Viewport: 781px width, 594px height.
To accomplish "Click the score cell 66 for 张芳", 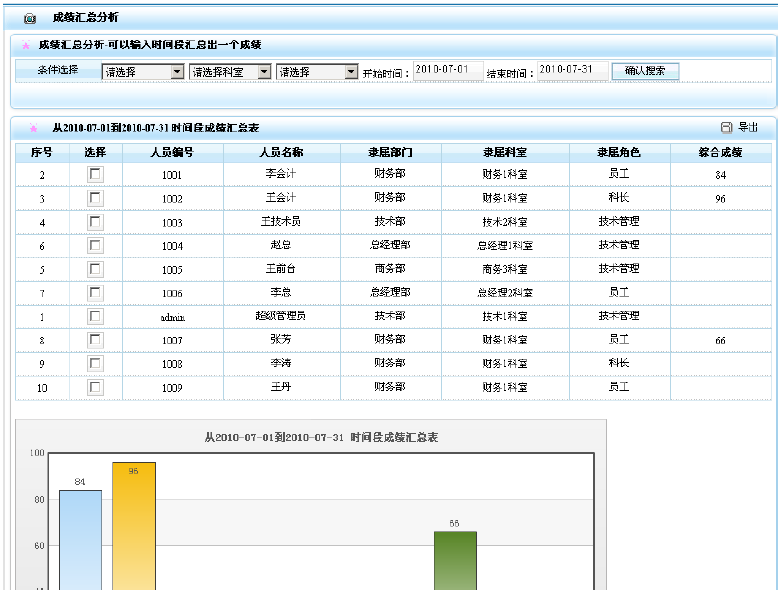I will (720, 341).
